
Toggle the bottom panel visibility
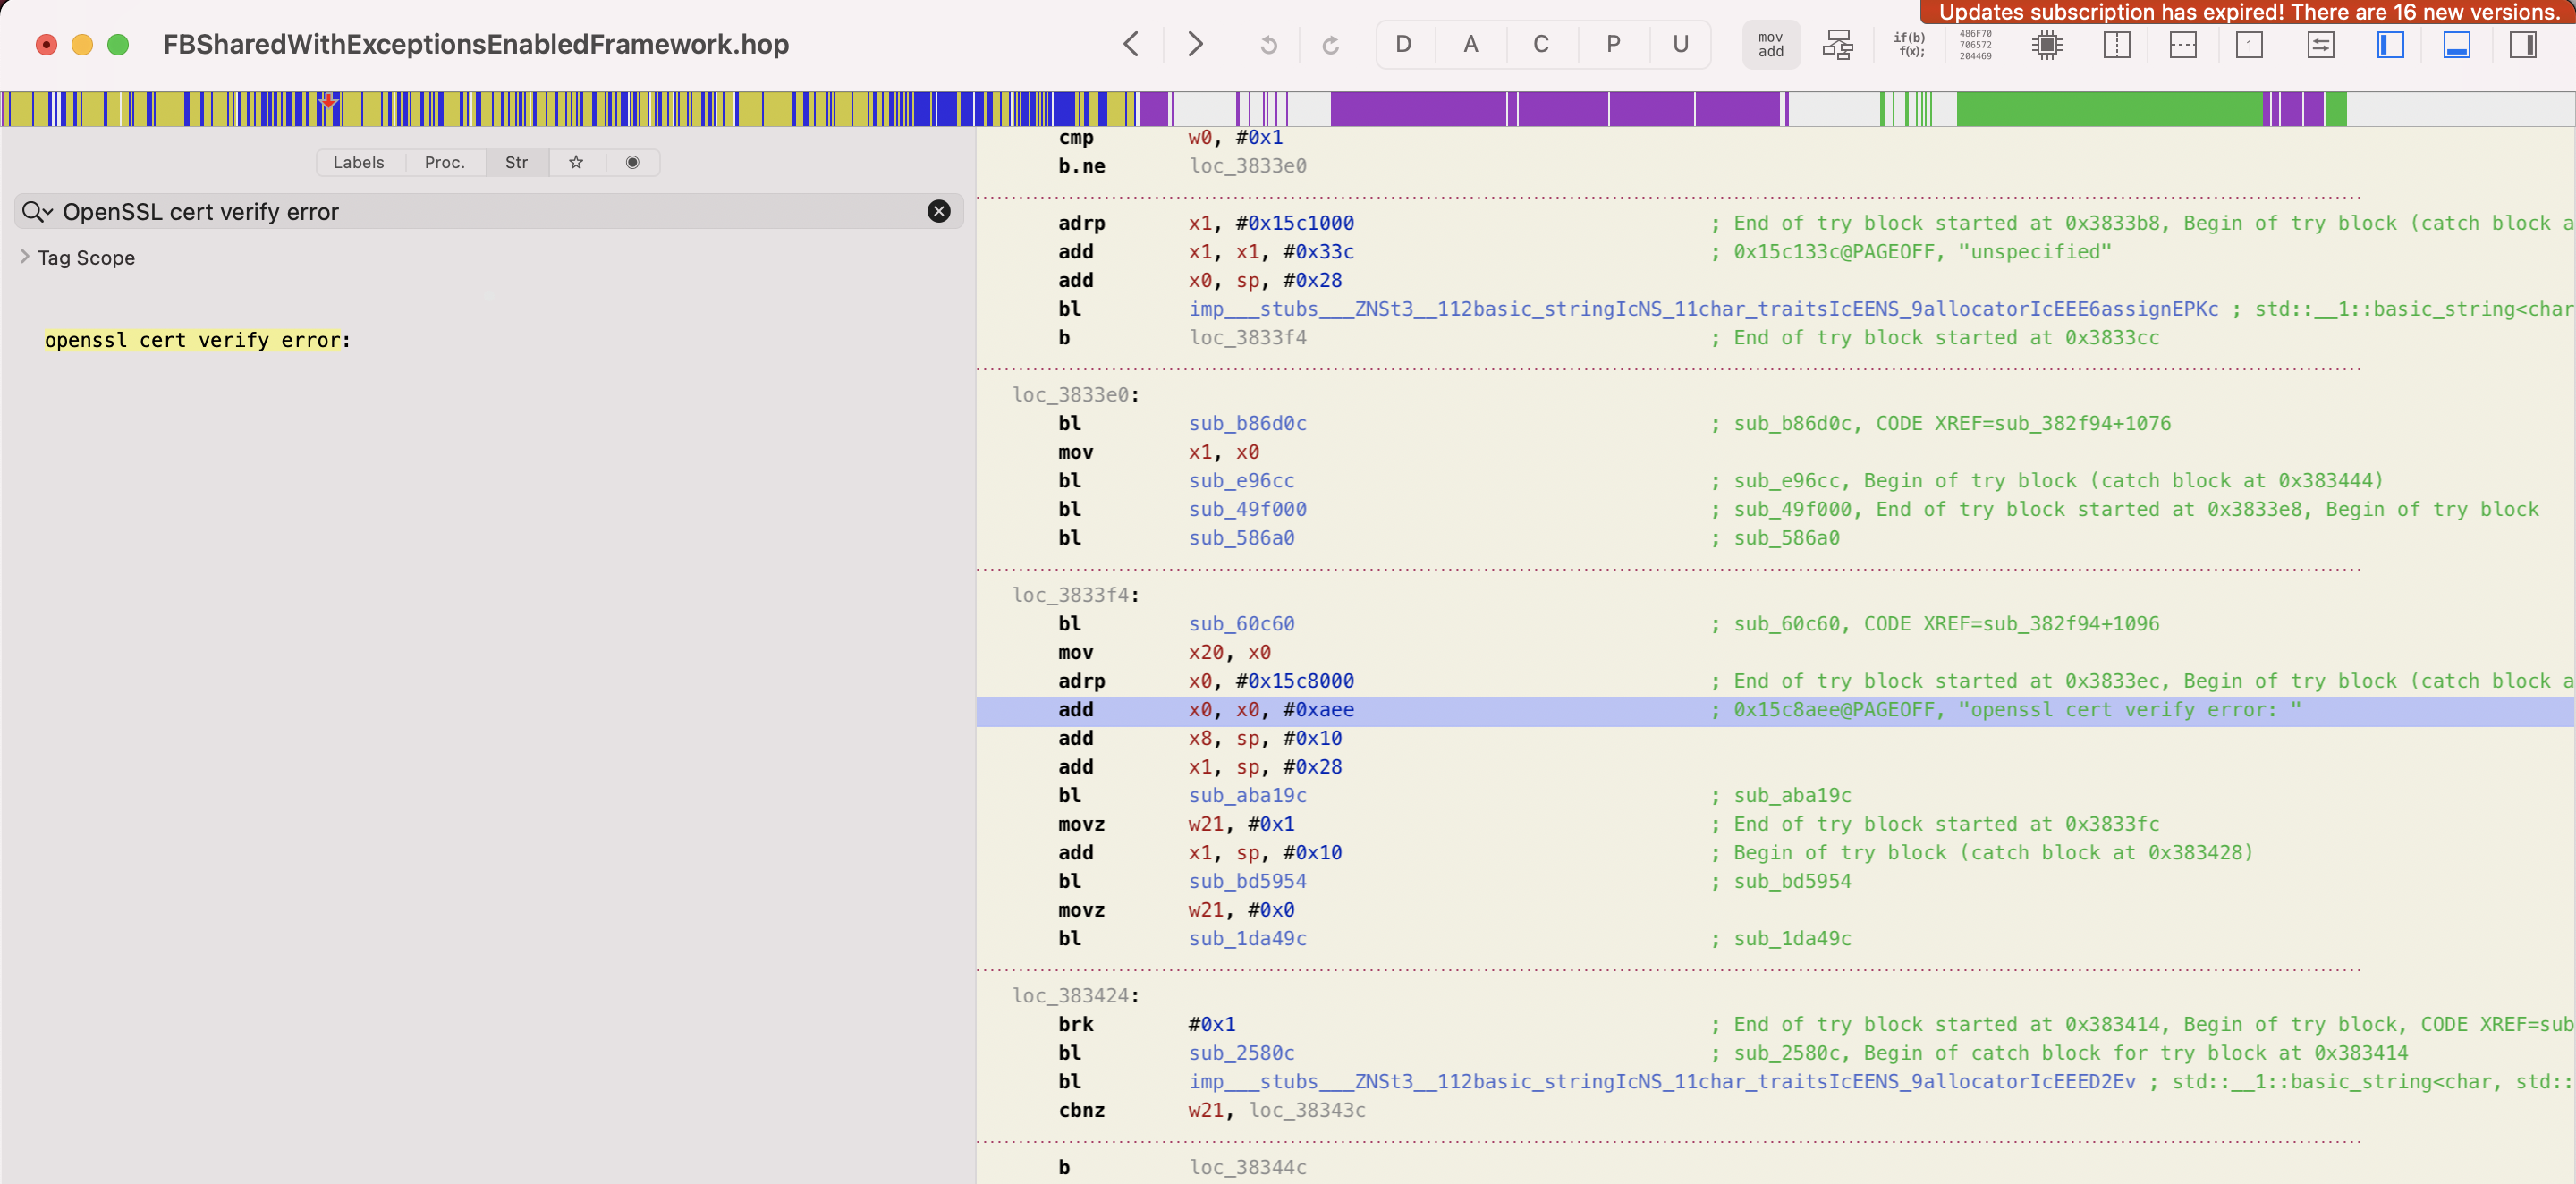(2456, 45)
